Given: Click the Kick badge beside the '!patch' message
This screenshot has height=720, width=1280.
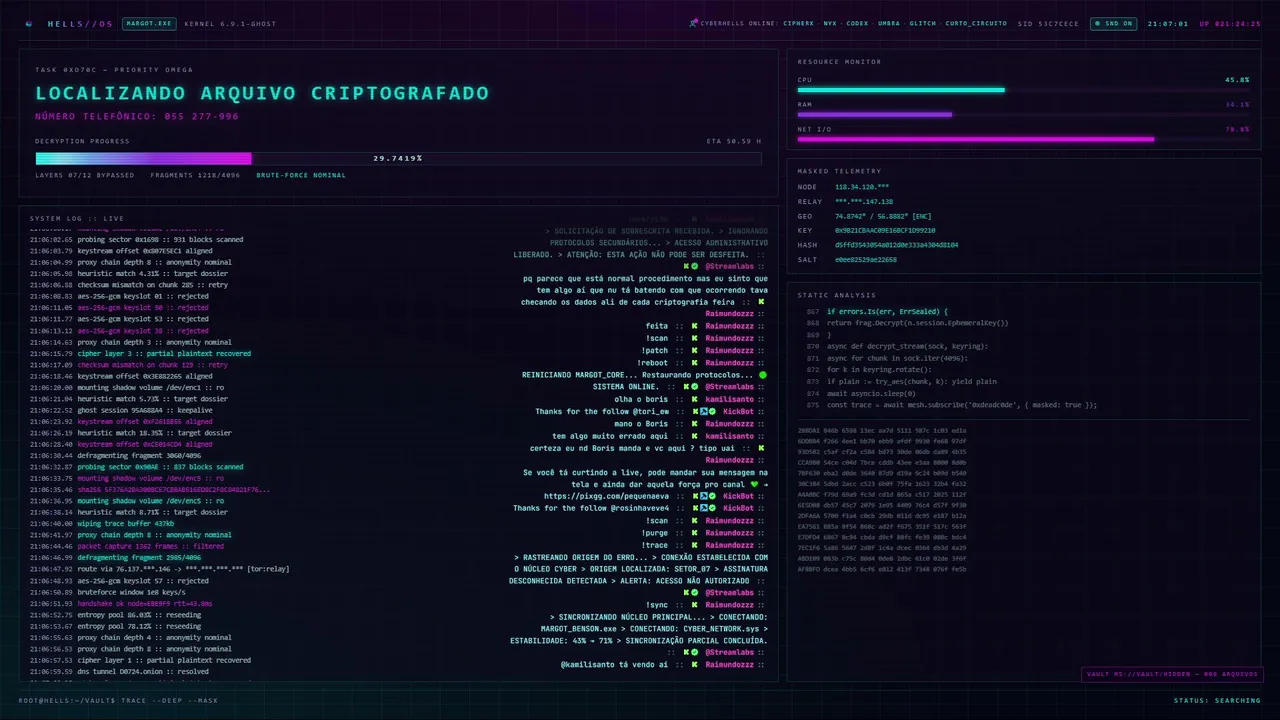Looking at the screenshot, I should click(694, 350).
